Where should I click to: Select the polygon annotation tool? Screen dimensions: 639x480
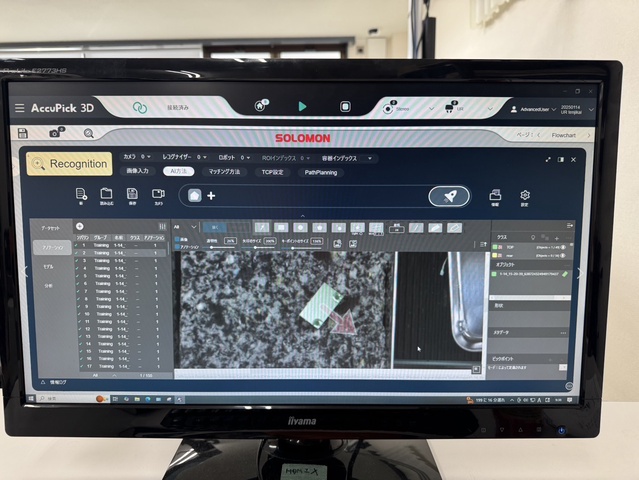click(x=319, y=227)
